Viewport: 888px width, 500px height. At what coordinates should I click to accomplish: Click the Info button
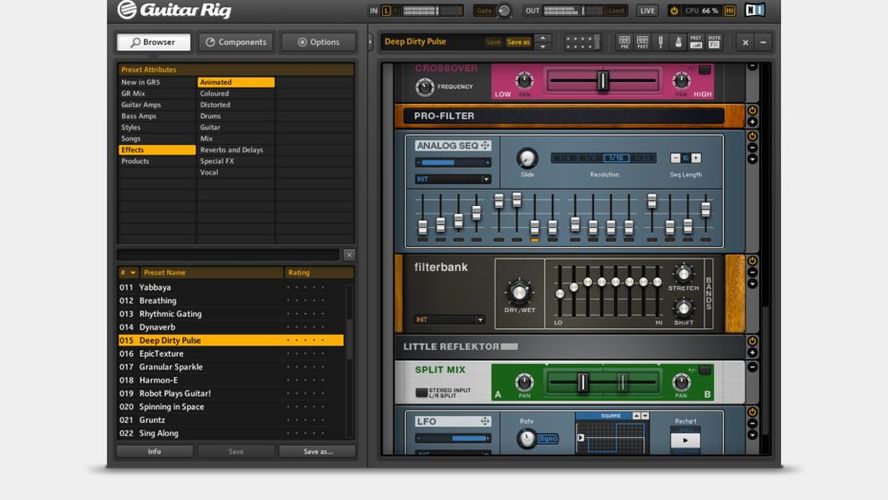[155, 451]
